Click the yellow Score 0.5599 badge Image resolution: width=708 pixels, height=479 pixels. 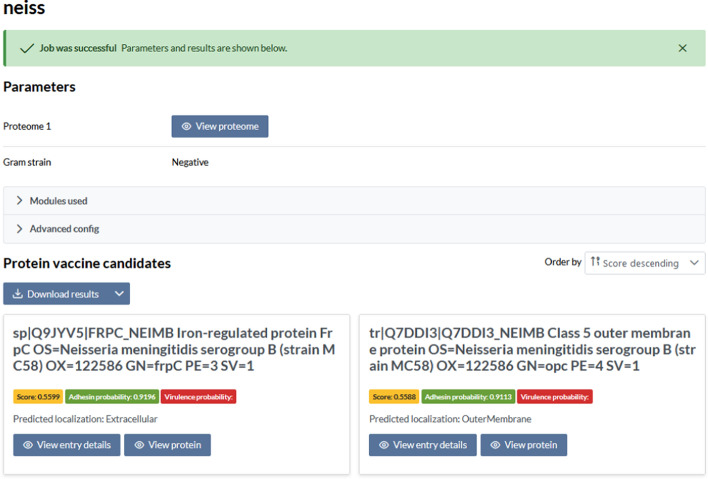click(38, 397)
